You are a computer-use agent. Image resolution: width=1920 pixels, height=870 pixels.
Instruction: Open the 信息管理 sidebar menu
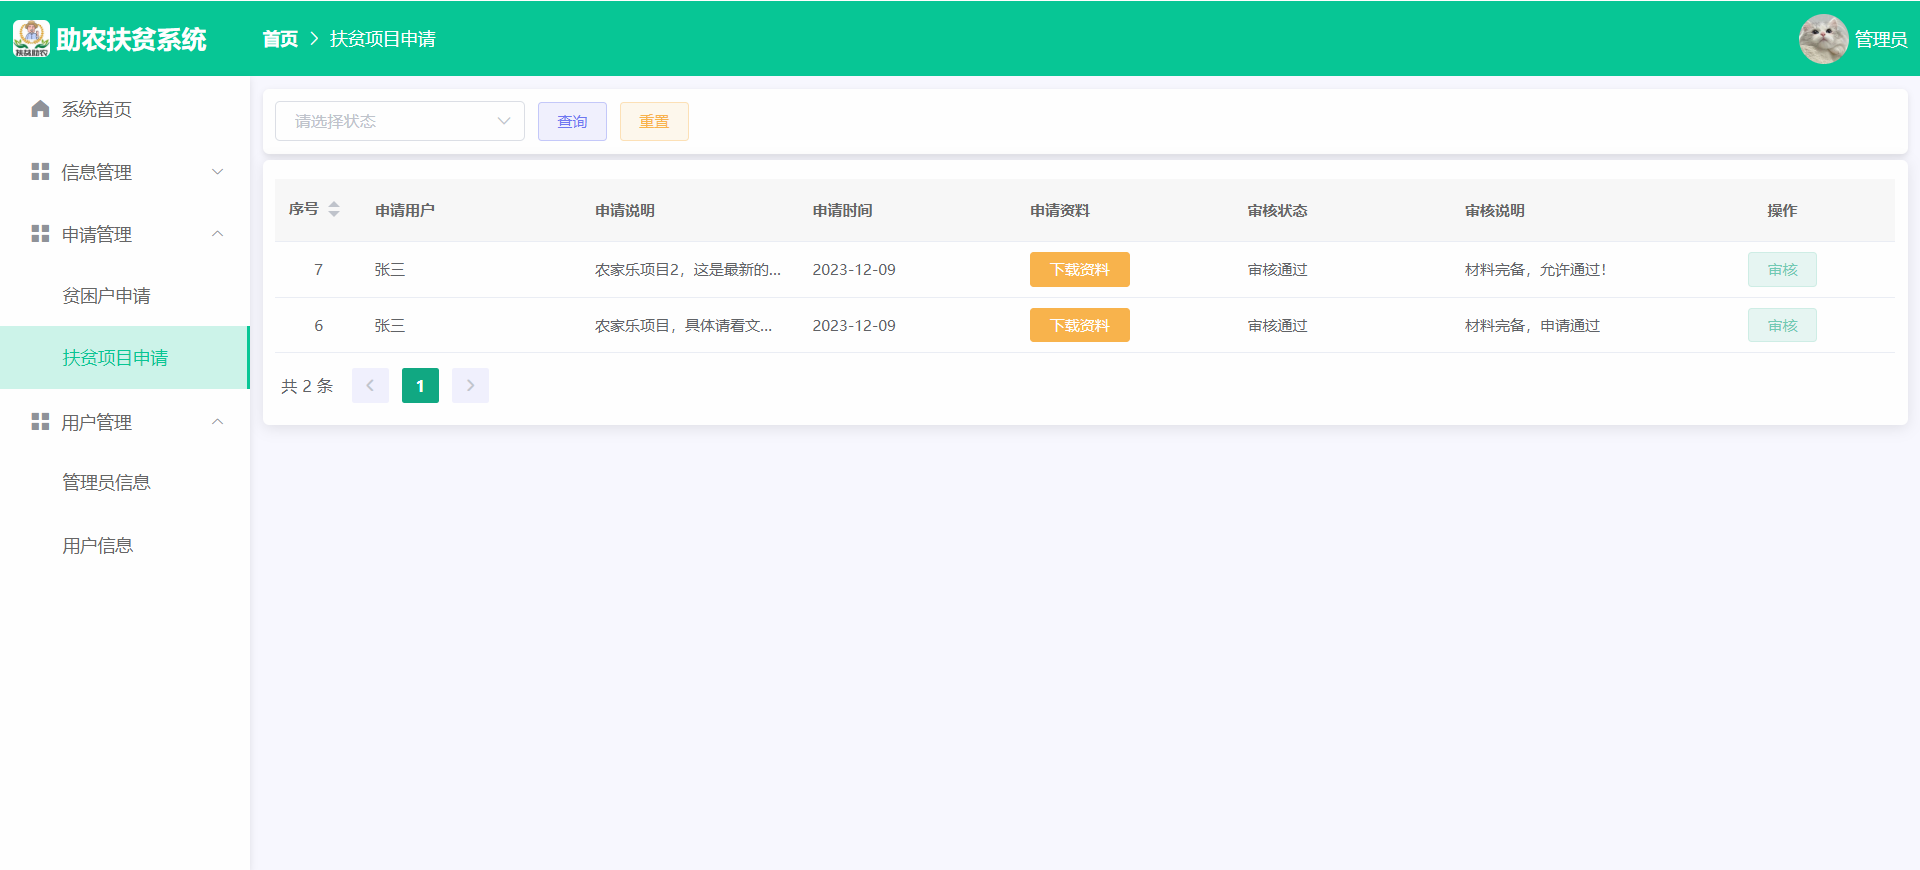click(x=125, y=172)
